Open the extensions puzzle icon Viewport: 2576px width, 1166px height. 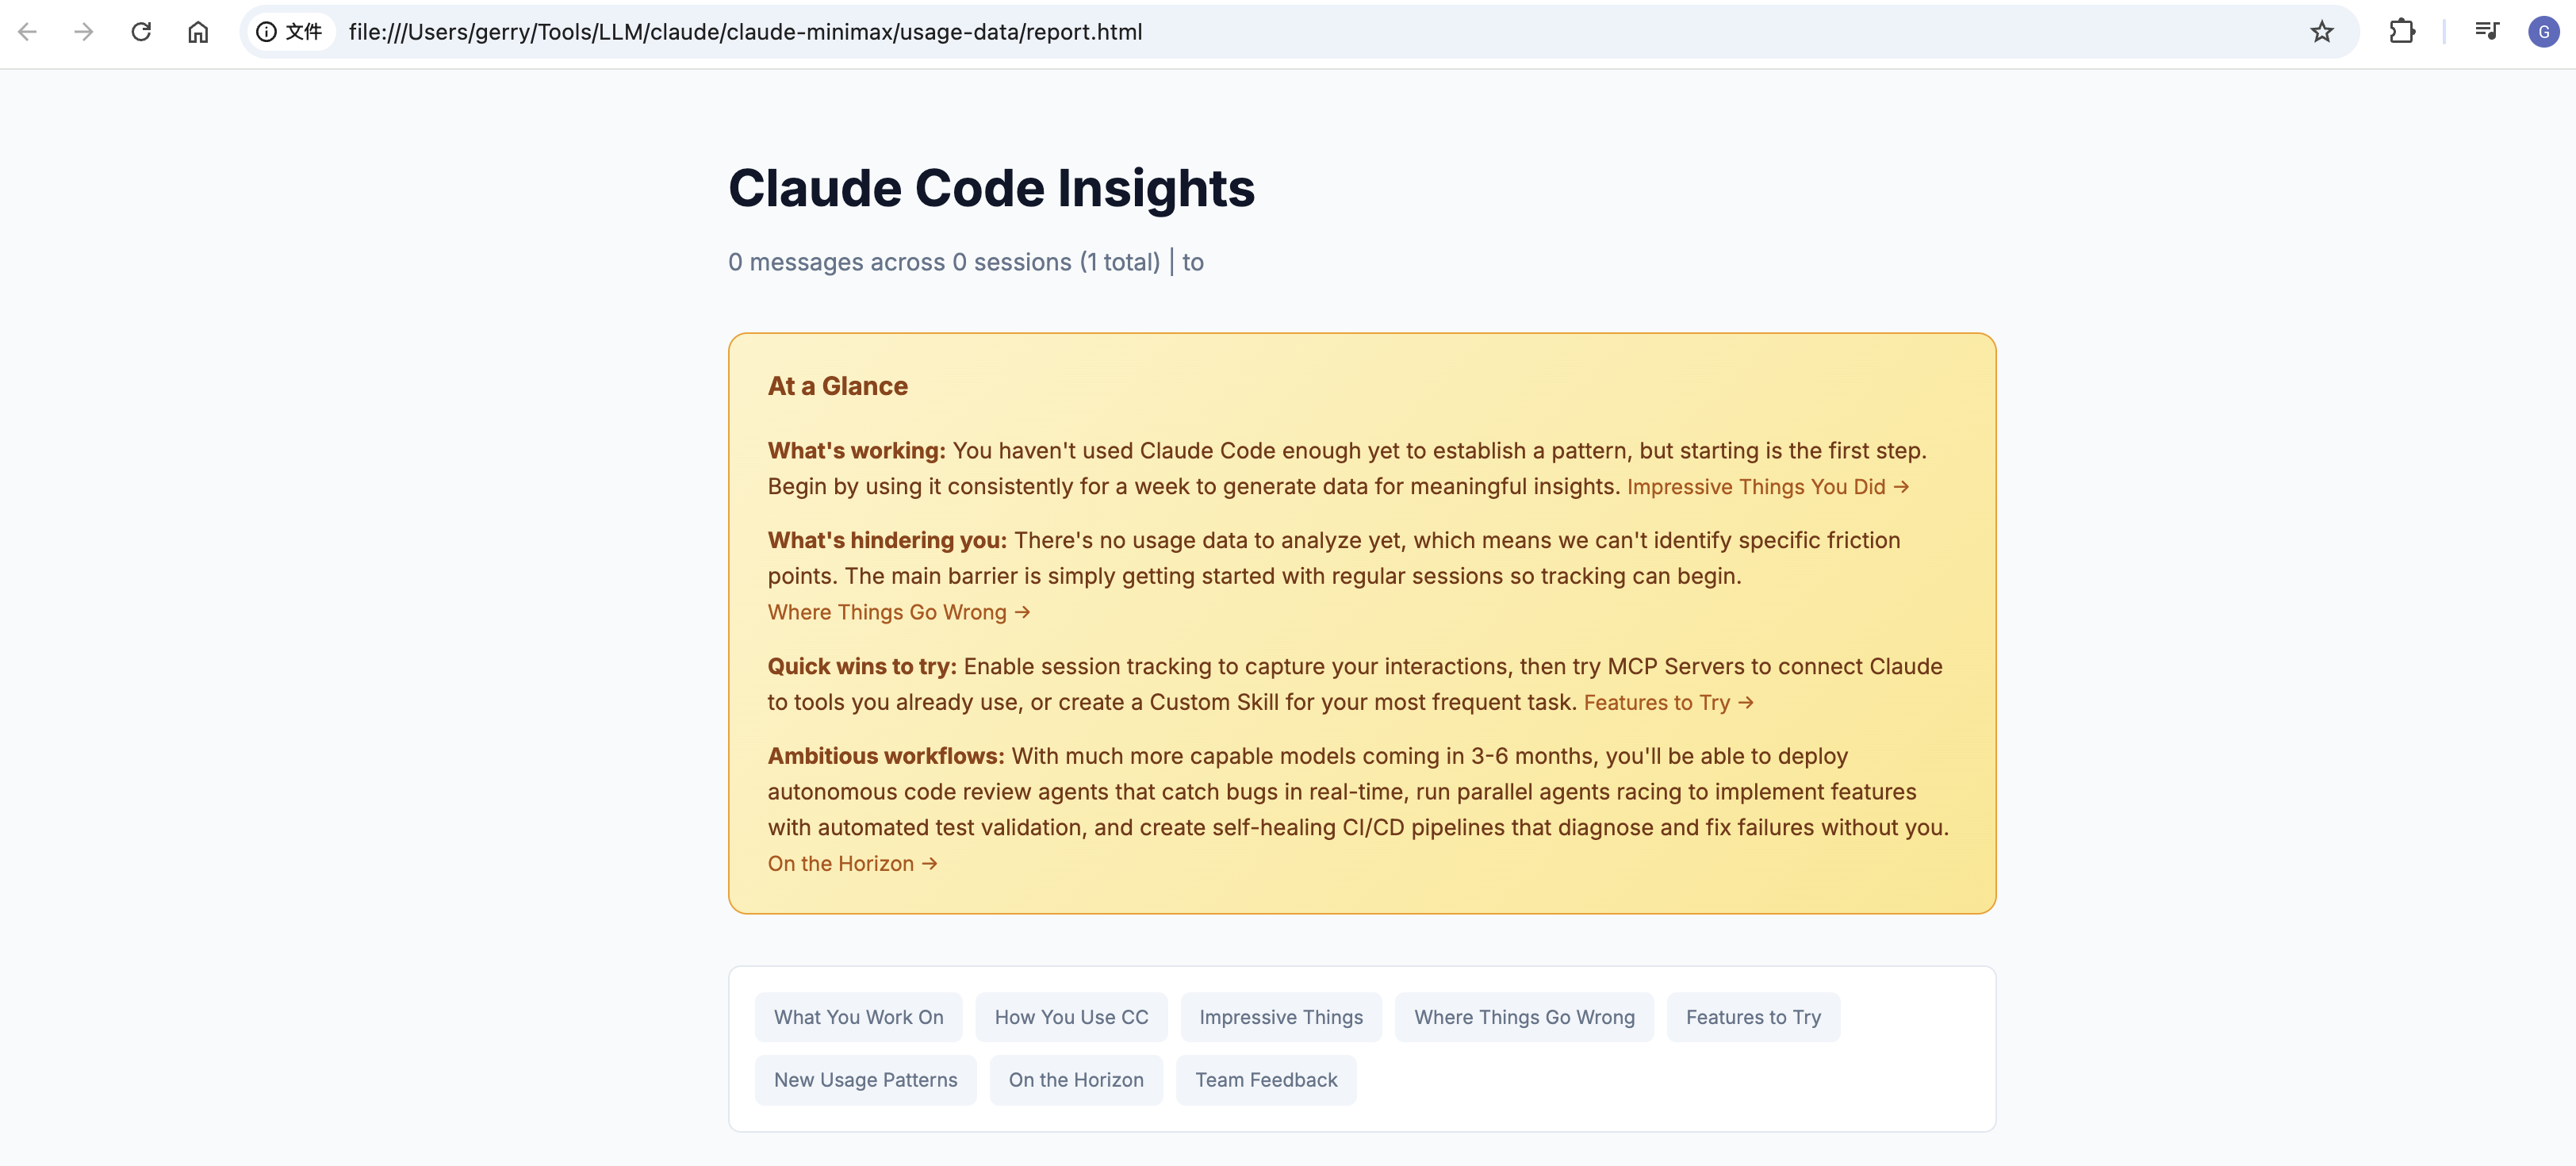click(x=2401, y=32)
